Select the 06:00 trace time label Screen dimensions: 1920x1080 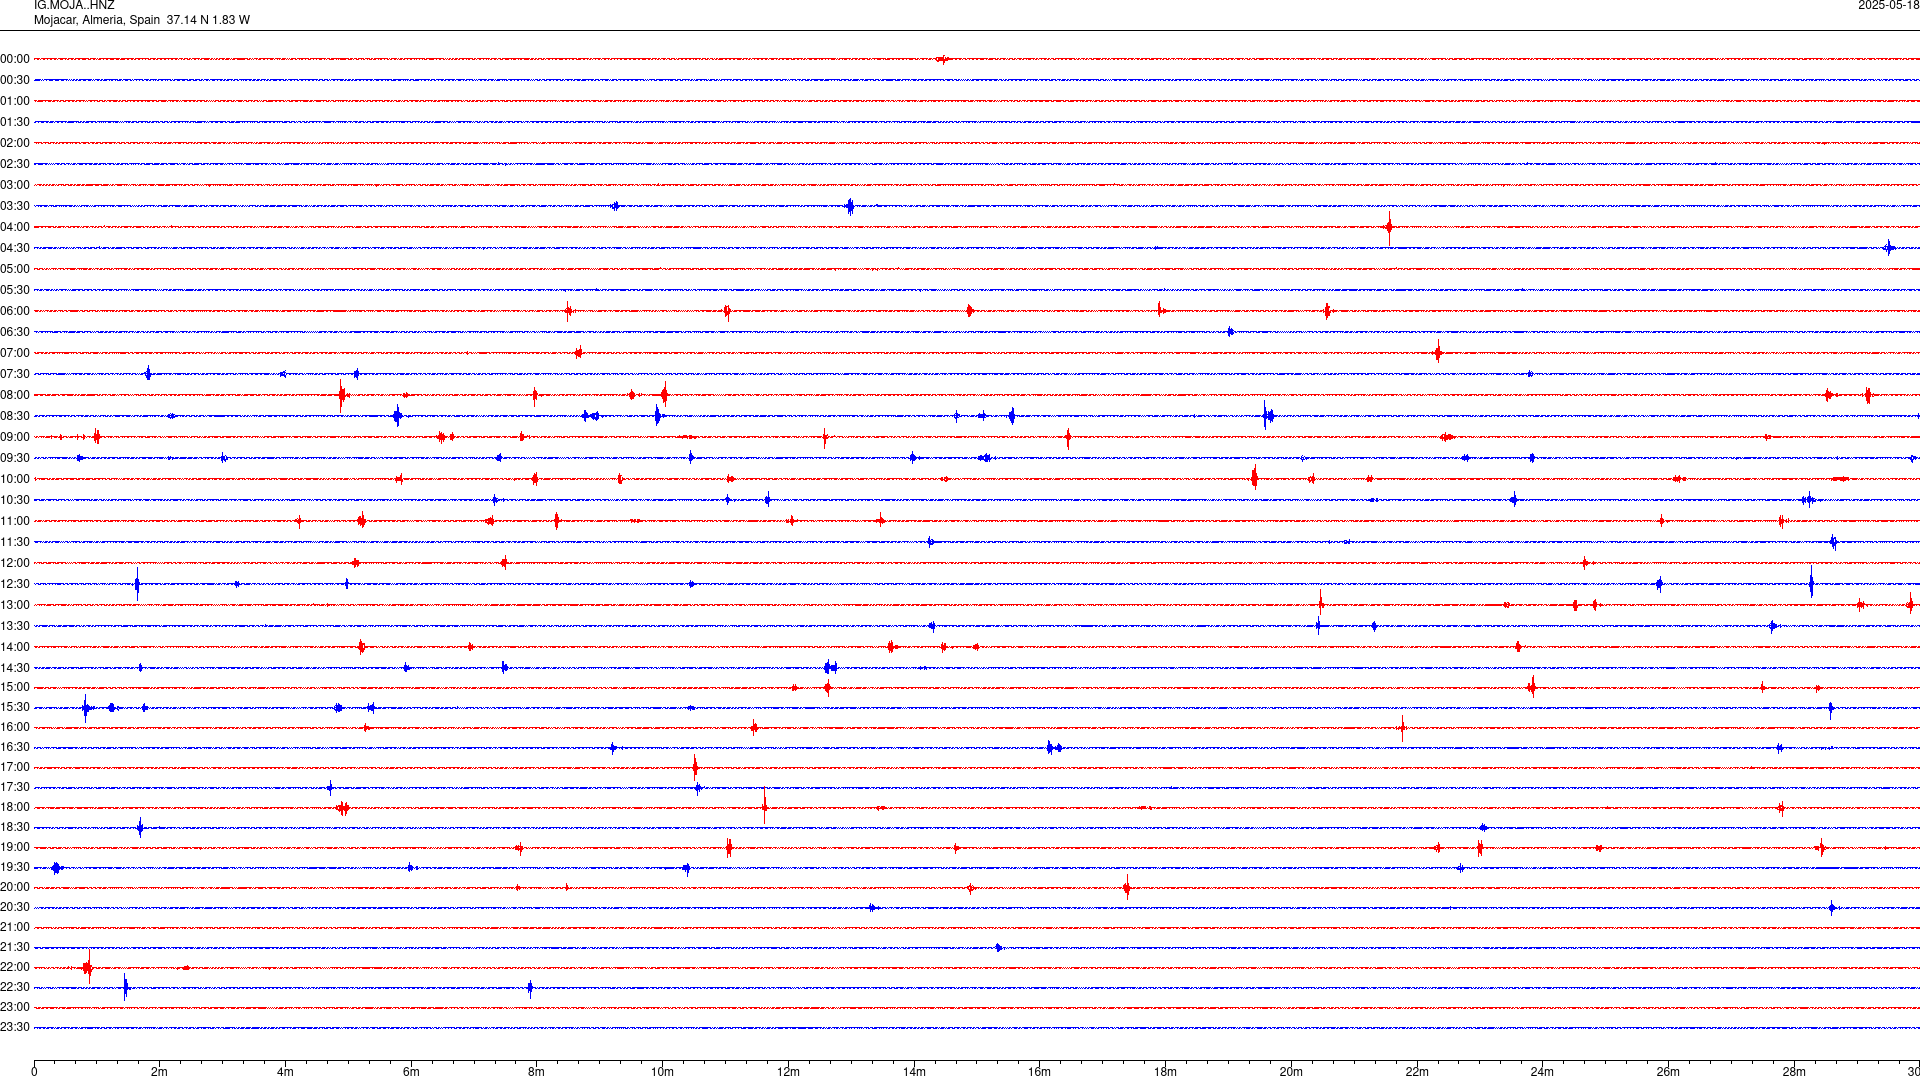point(15,311)
